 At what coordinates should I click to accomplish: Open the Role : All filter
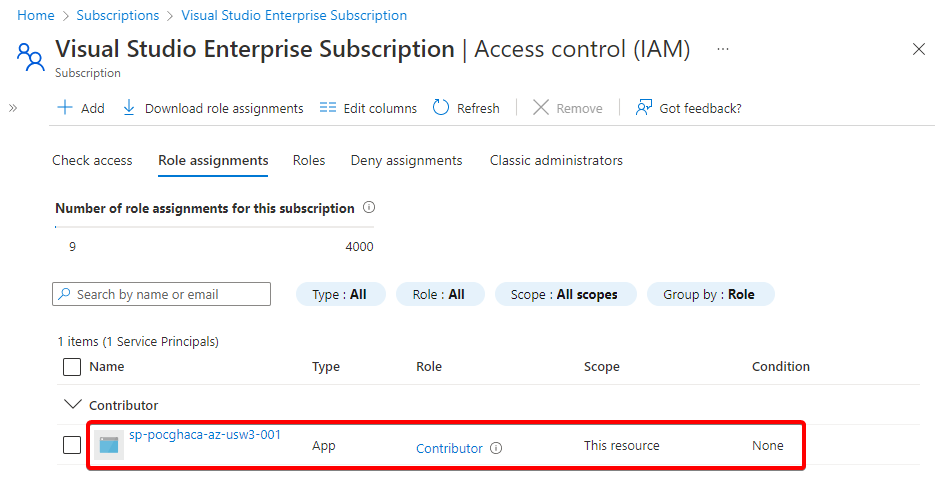click(x=439, y=294)
